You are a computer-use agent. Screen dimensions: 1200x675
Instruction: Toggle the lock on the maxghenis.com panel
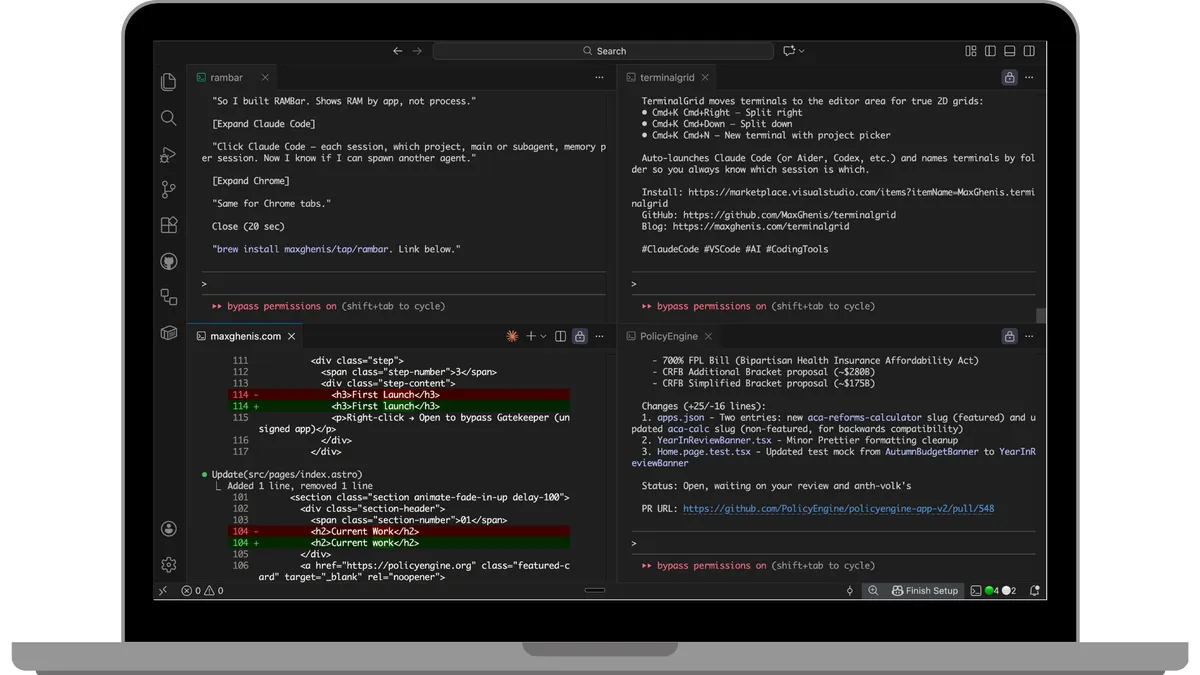[579, 336]
